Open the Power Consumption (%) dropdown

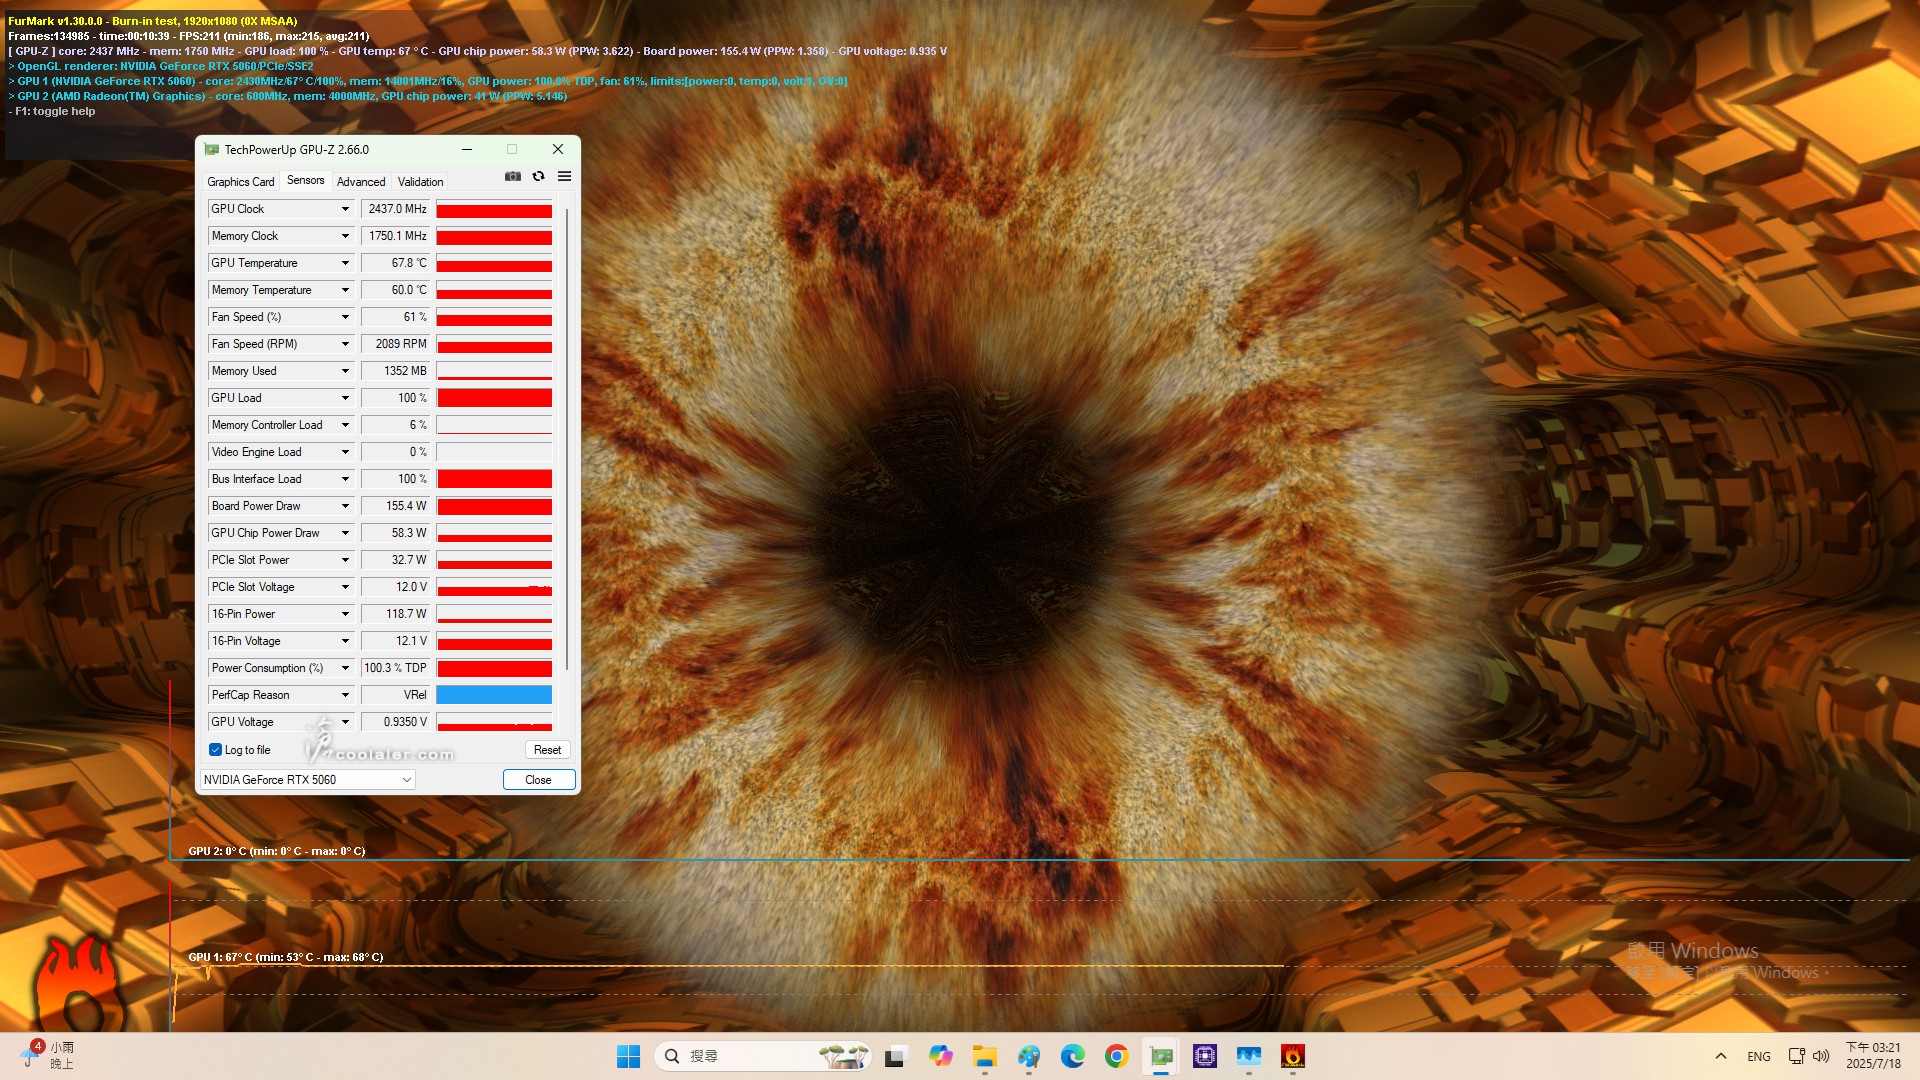[x=345, y=668]
